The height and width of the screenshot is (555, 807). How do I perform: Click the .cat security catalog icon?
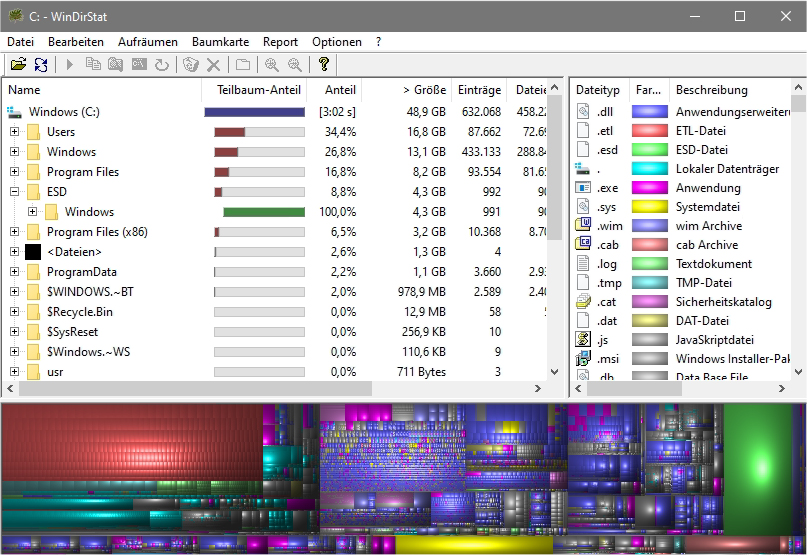(x=583, y=302)
